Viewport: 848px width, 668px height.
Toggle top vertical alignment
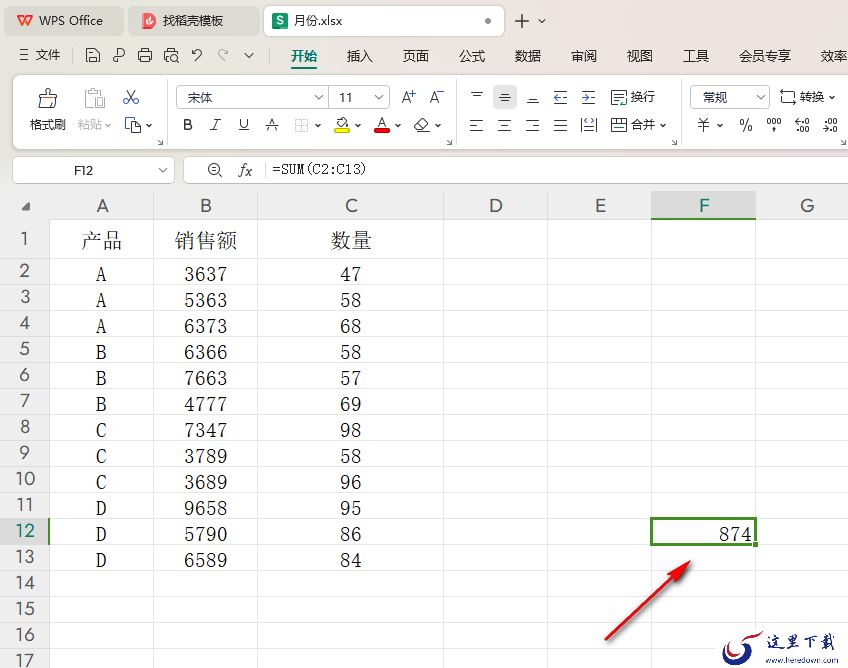click(x=476, y=97)
